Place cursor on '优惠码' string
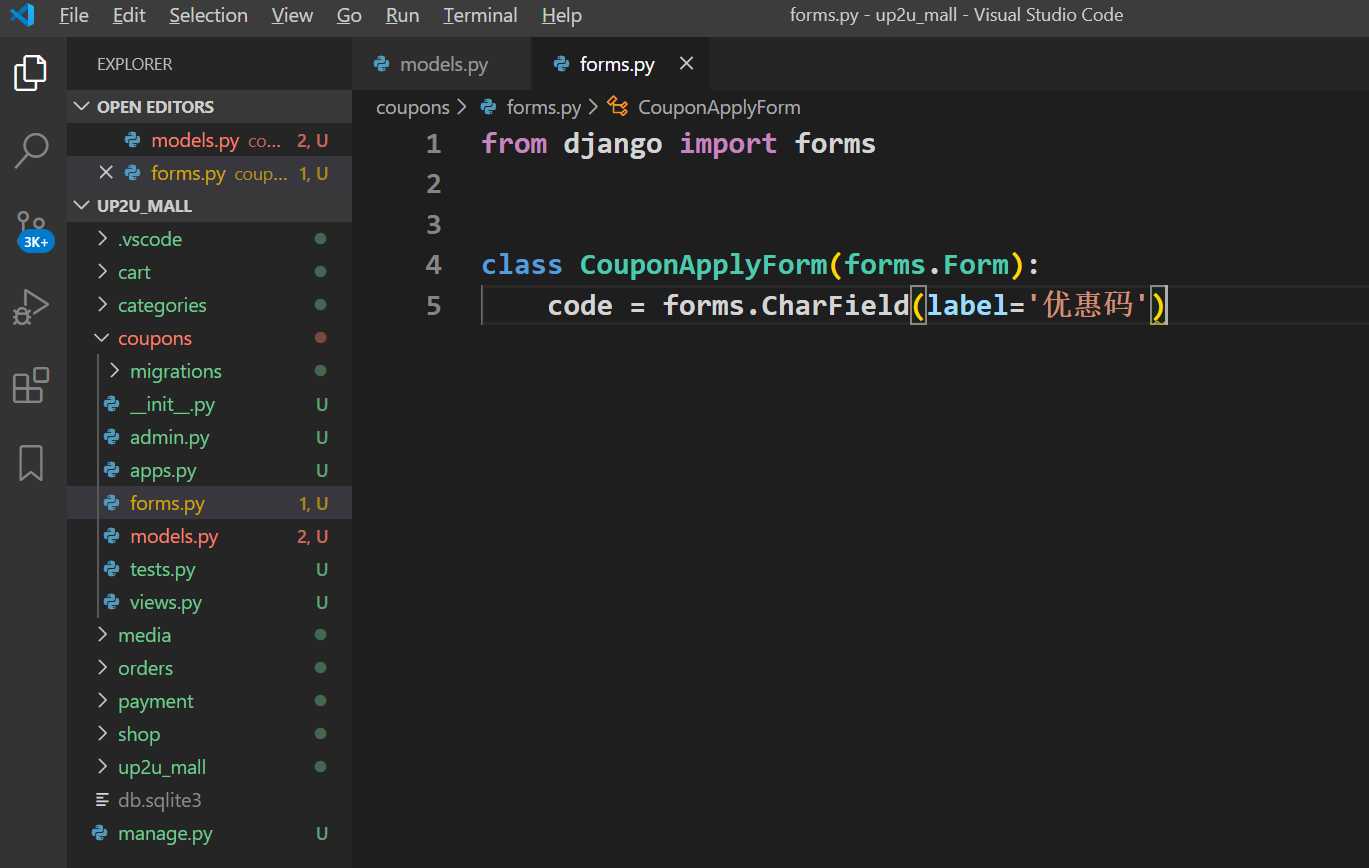1369x868 pixels. coord(1088,305)
